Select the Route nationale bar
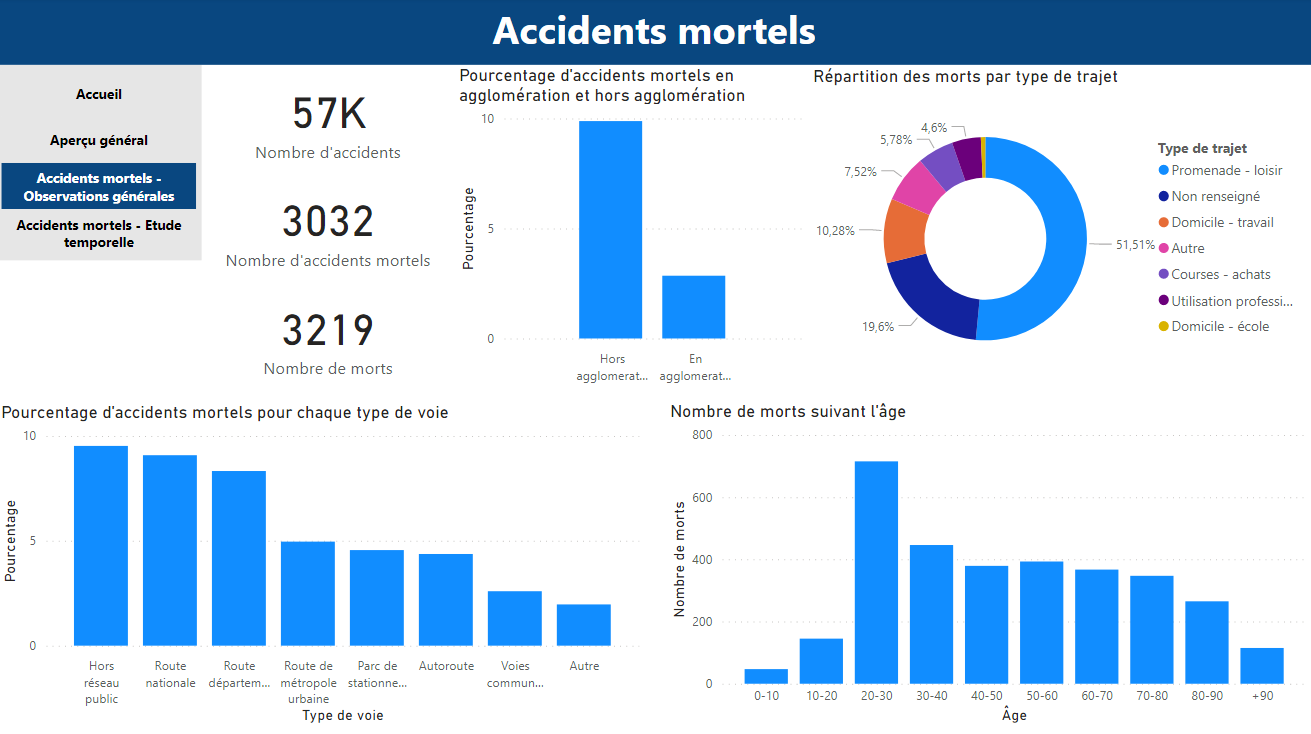The width and height of the screenshot is (1311, 734). (170, 550)
